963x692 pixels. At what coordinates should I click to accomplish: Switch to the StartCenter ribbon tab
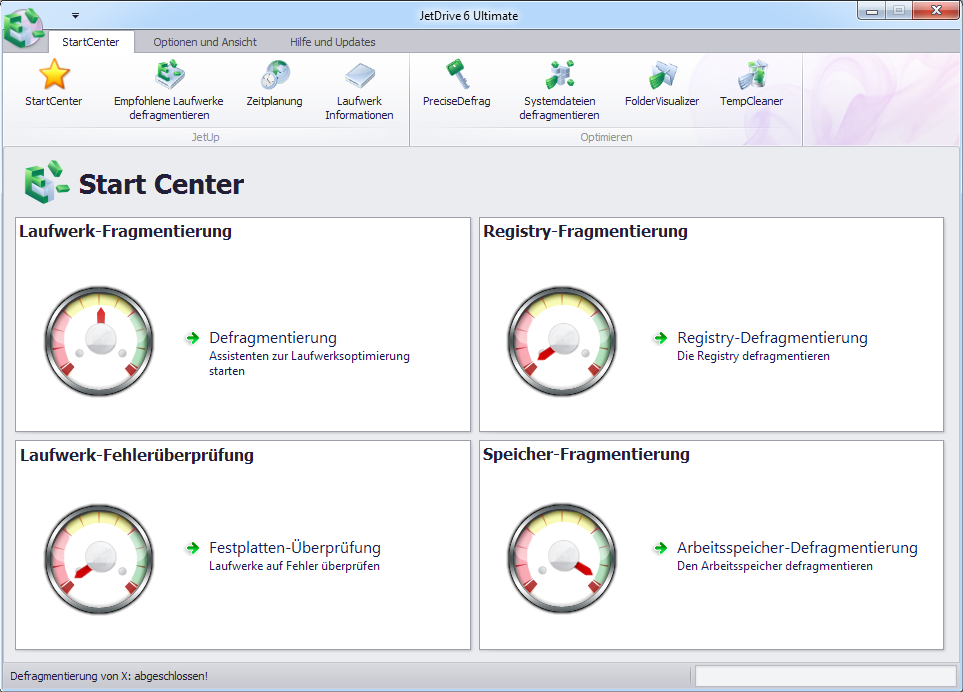coord(90,42)
